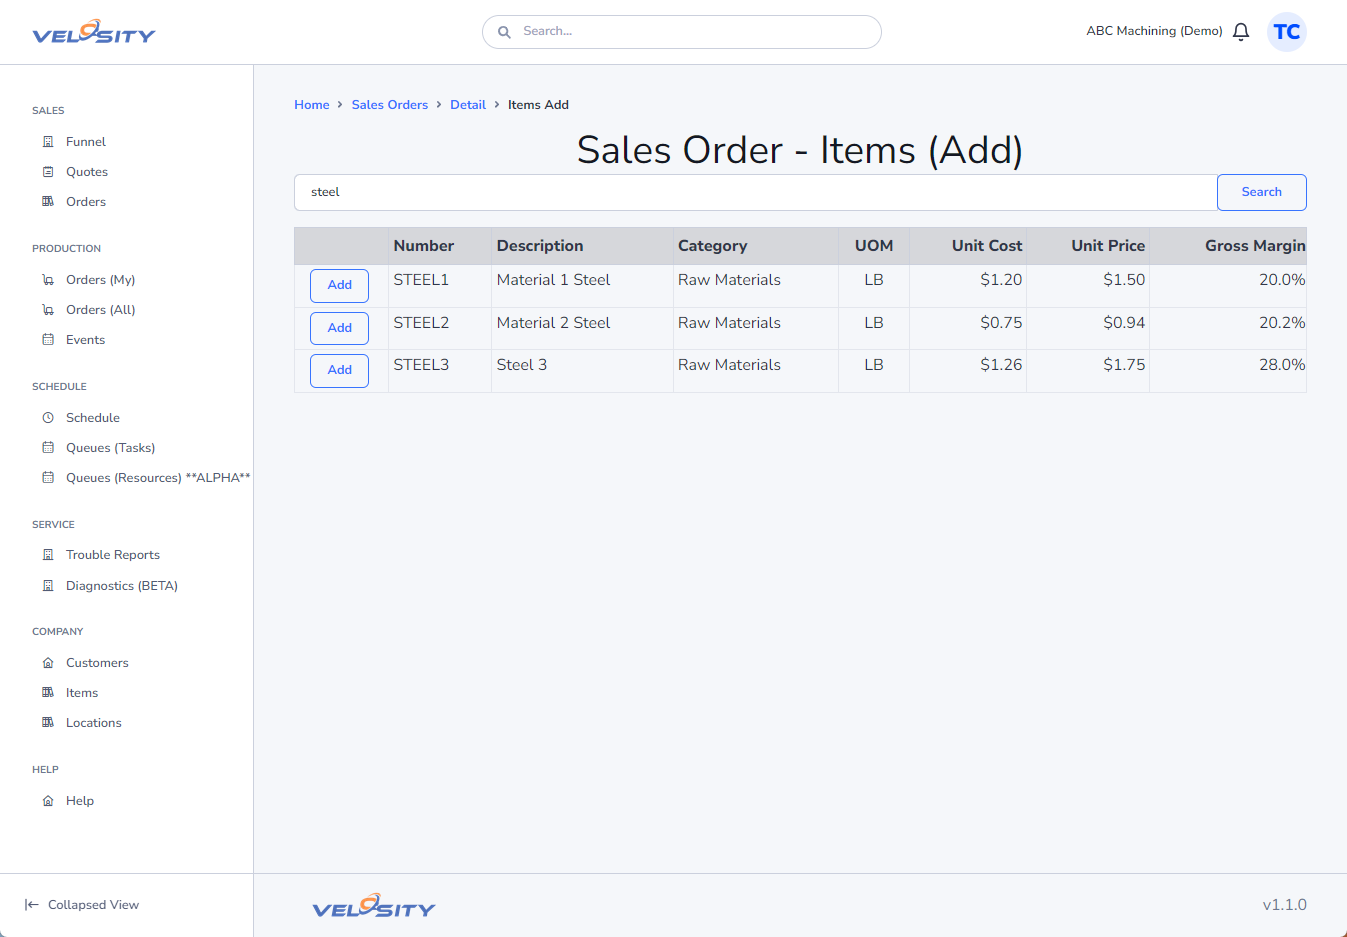This screenshot has height=937, width=1347.
Task: Open Diagnostics (BETA) menu item
Action: 122,586
